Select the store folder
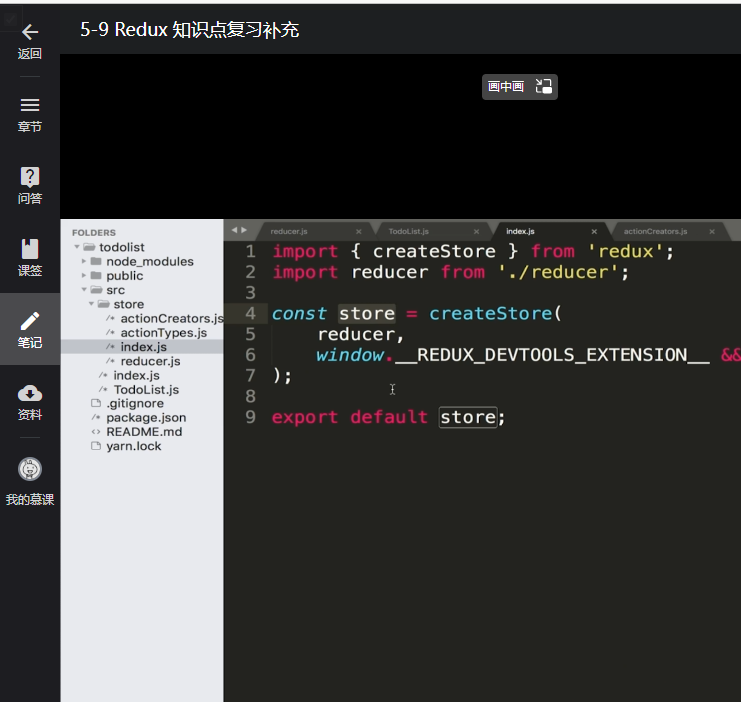Image resolution: width=741 pixels, height=702 pixels. pyautogui.click(x=129, y=304)
